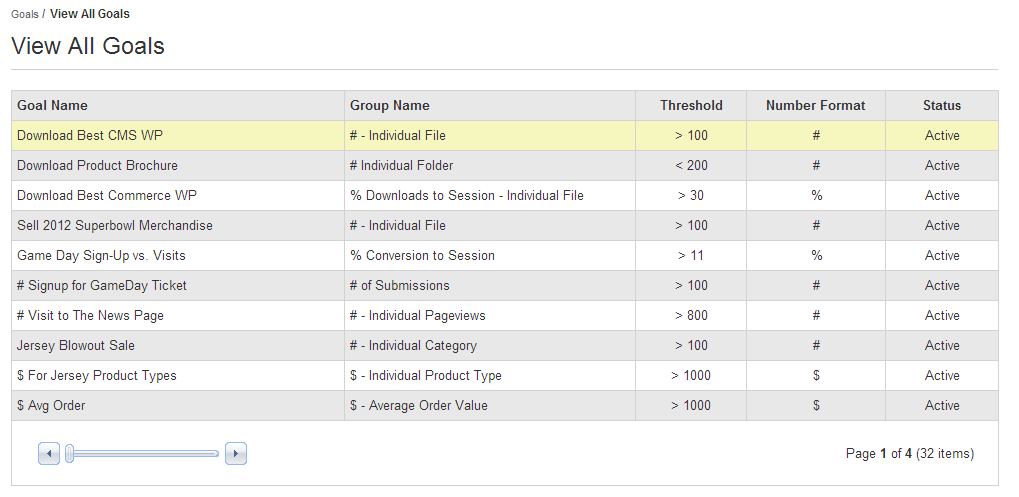Select # Visit to The News Page row
1019x497 pixels.
(505, 315)
